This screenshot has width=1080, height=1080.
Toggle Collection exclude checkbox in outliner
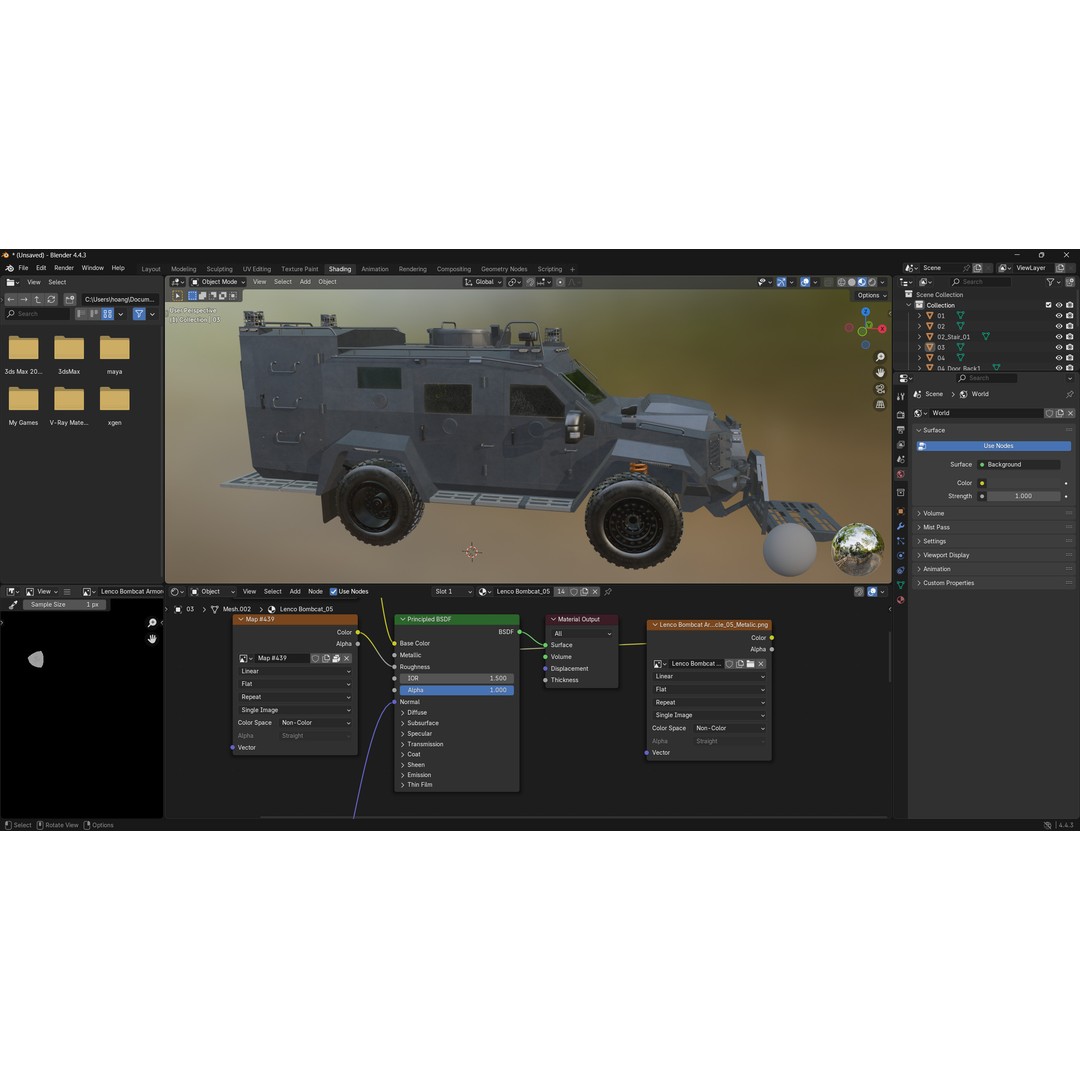(1048, 305)
